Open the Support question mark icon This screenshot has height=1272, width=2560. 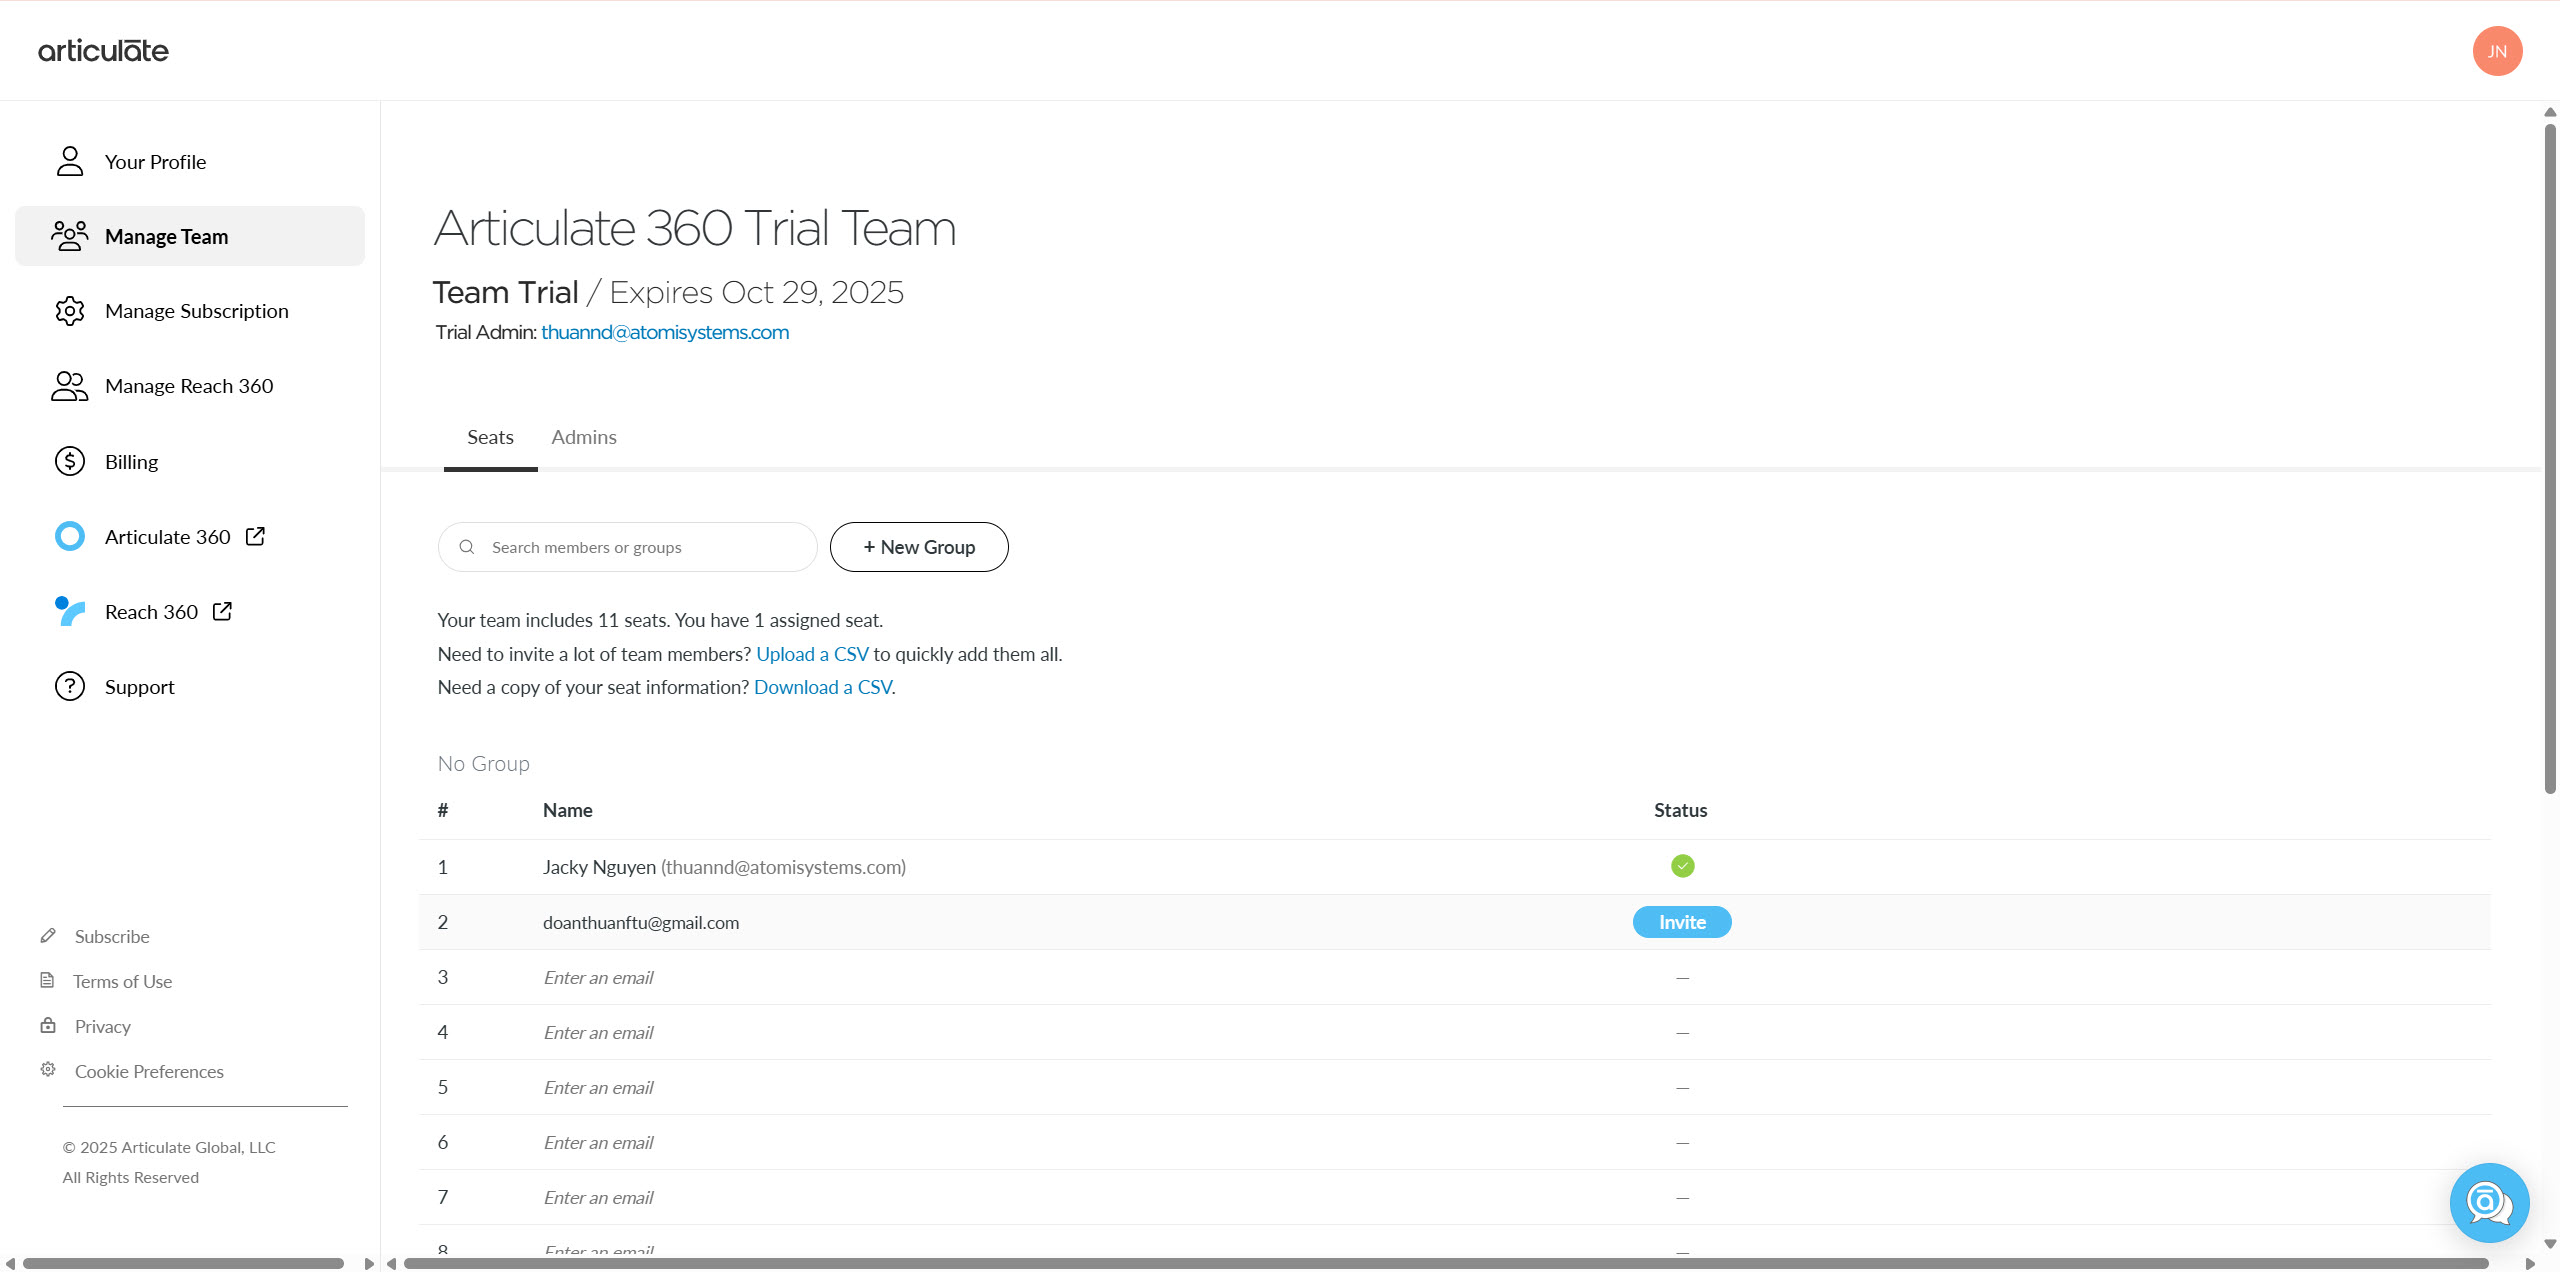[x=70, y=686]
